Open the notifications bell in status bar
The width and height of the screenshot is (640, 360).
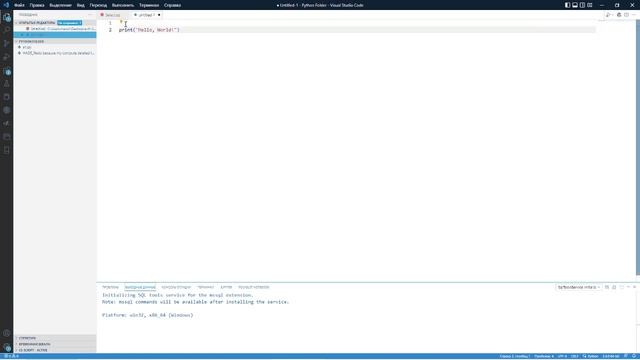click(x=634, y=356)
